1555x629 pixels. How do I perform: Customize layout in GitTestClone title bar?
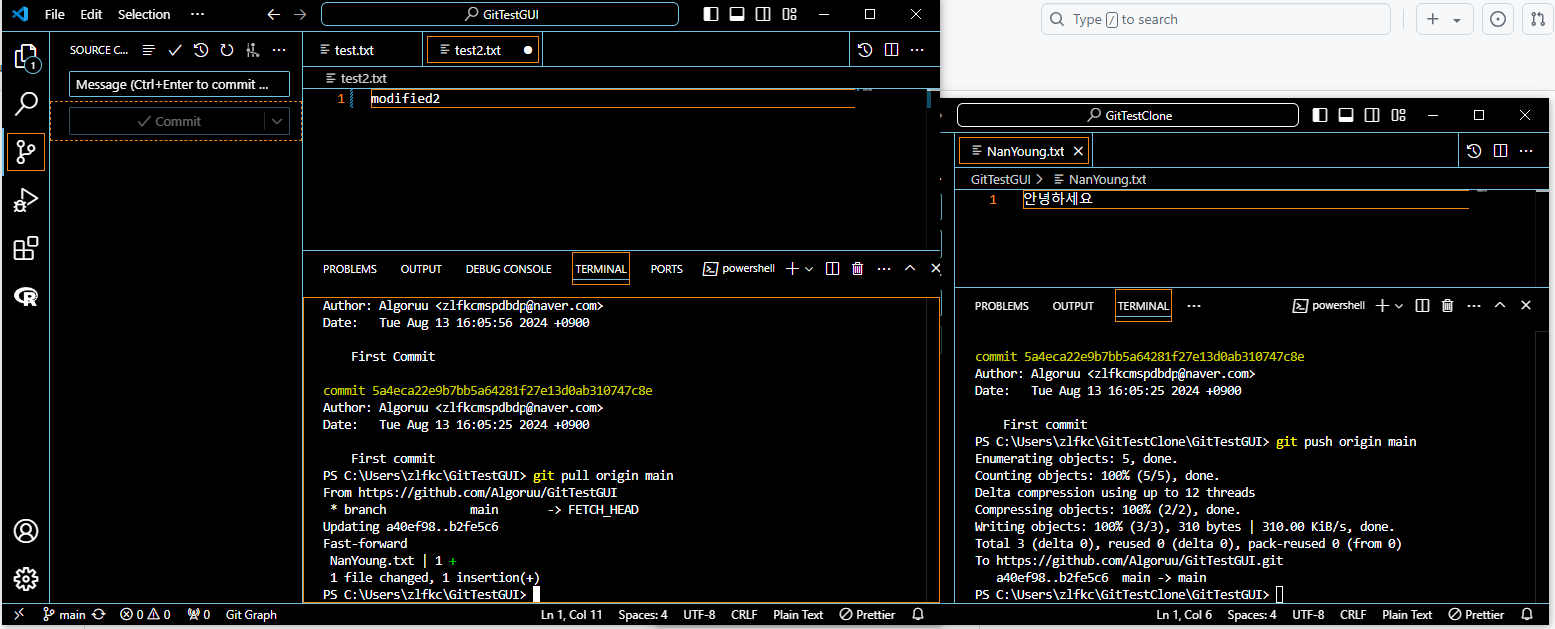1399,115
